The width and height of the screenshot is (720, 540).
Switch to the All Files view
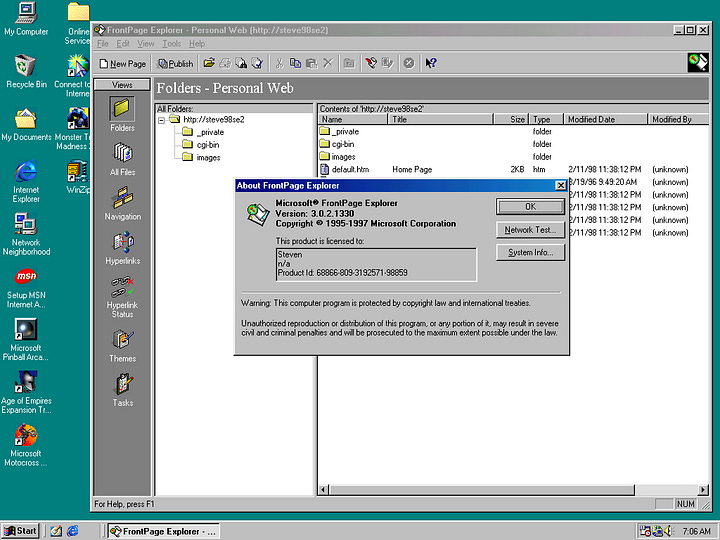coord(122,158)
